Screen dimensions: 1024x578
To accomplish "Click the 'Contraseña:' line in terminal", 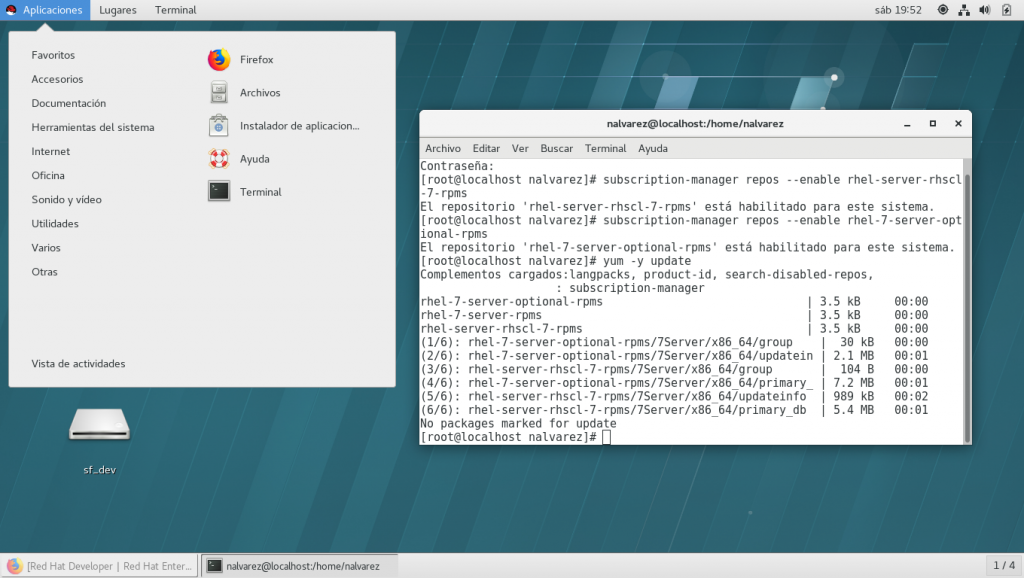I will pos(457,166).
